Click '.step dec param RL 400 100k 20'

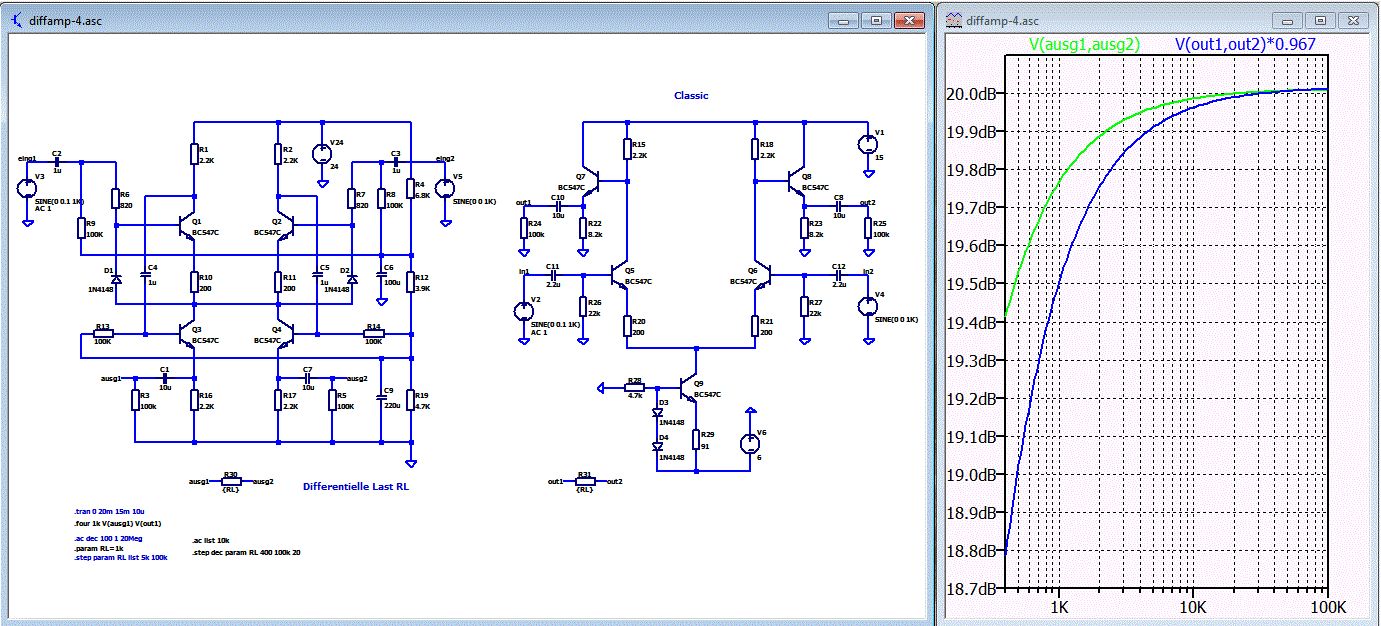coord(245,552)
